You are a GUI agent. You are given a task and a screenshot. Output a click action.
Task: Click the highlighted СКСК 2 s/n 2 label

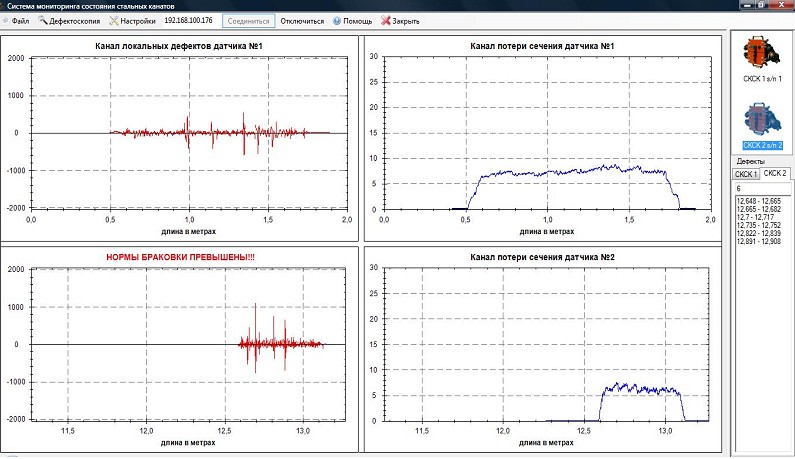click(x=763, y=146)
